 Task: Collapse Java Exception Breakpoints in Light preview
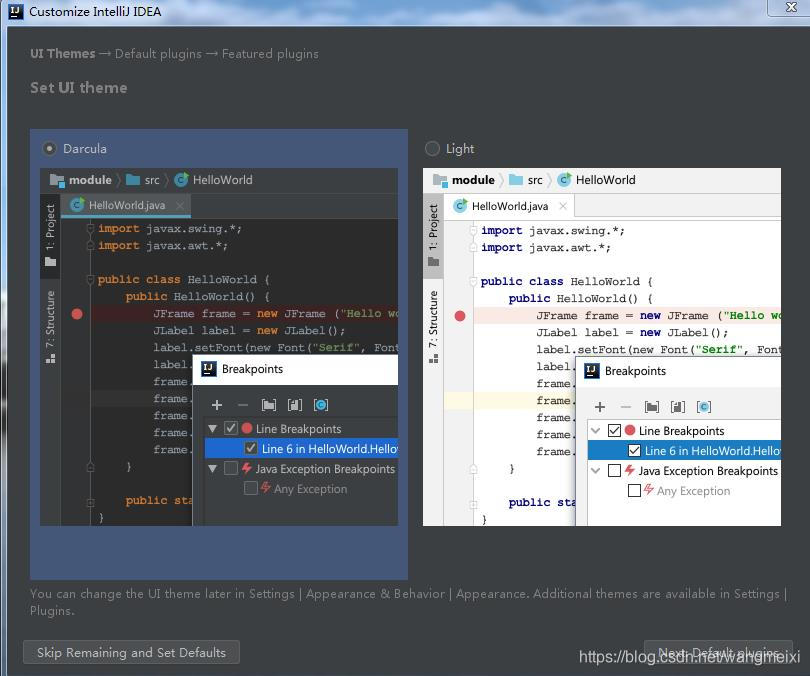596,471
